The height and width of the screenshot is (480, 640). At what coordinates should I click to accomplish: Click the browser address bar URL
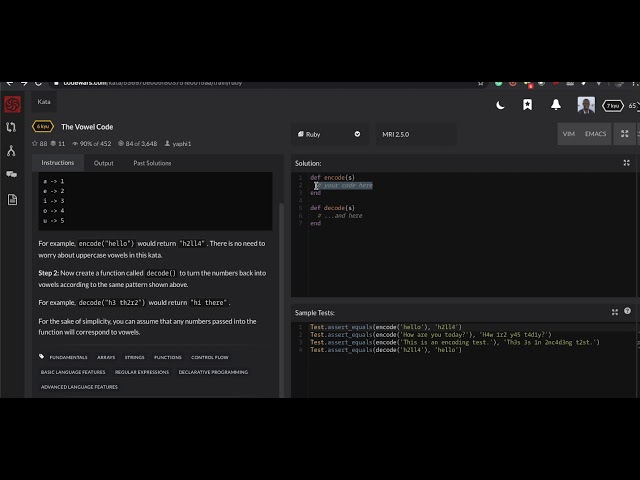pyautogui.click(x=153, y=83)
